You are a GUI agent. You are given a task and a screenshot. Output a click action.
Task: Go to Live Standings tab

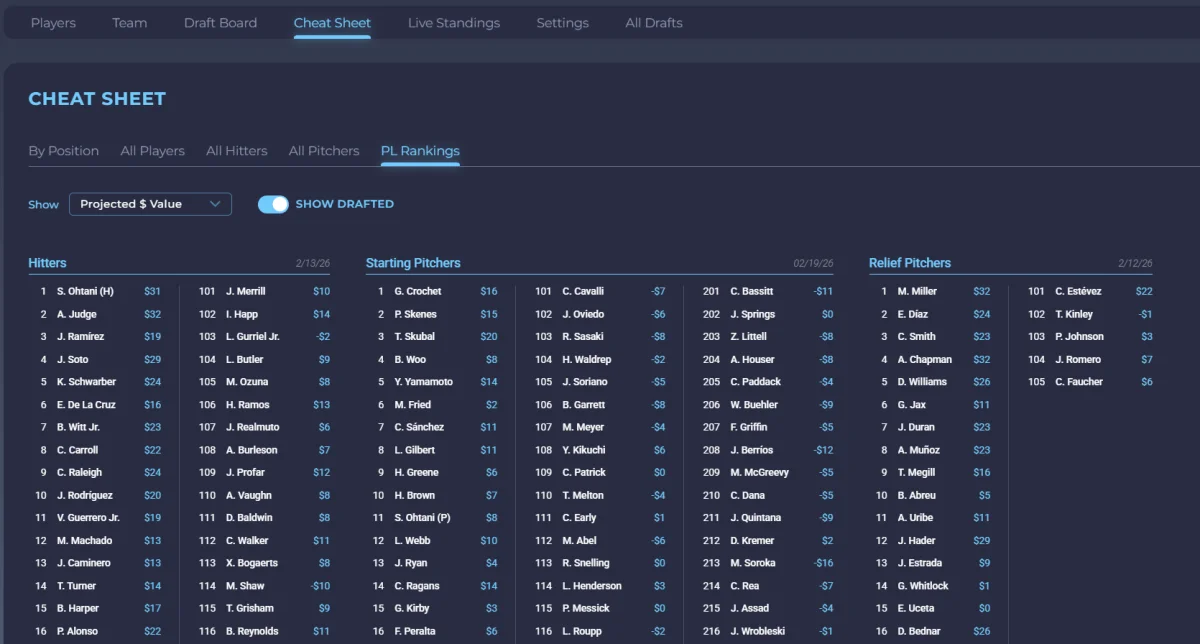point(454,22)
